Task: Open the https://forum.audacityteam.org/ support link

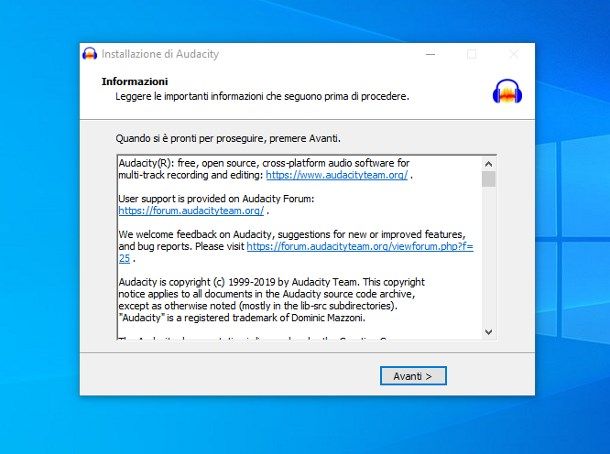Action: (191, 210)
